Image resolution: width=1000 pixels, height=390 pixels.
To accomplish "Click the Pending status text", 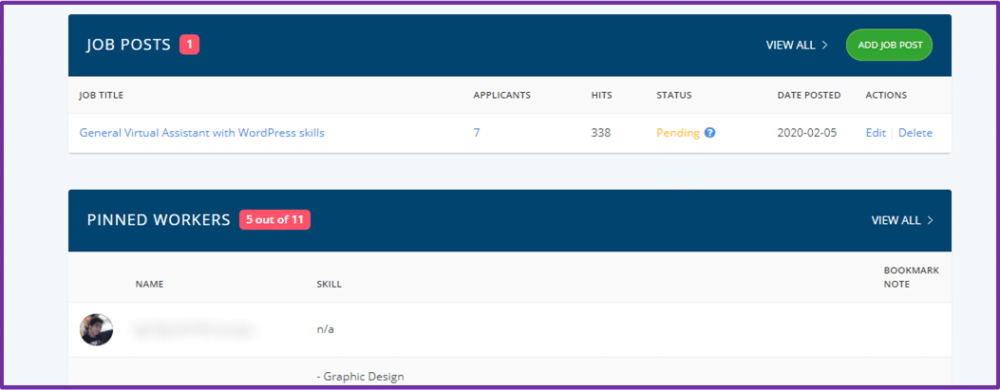I will click(678, 133).
